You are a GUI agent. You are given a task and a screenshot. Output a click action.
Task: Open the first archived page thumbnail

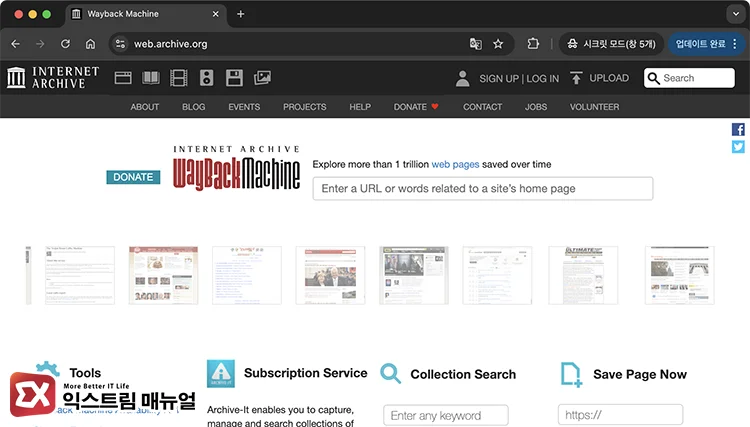point(80,275)
